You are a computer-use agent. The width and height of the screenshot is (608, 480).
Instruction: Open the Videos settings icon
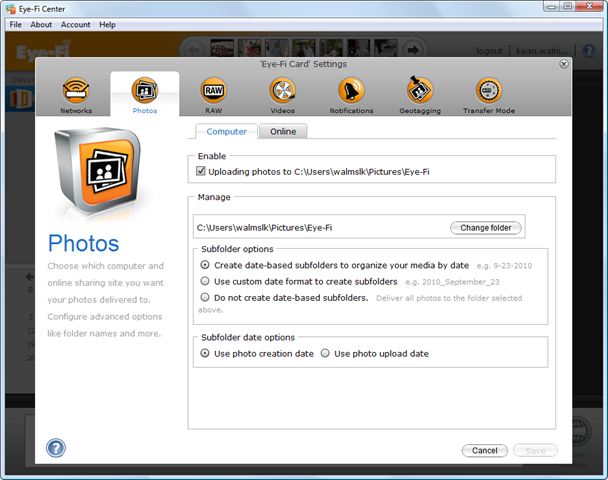tap(282, 92)
